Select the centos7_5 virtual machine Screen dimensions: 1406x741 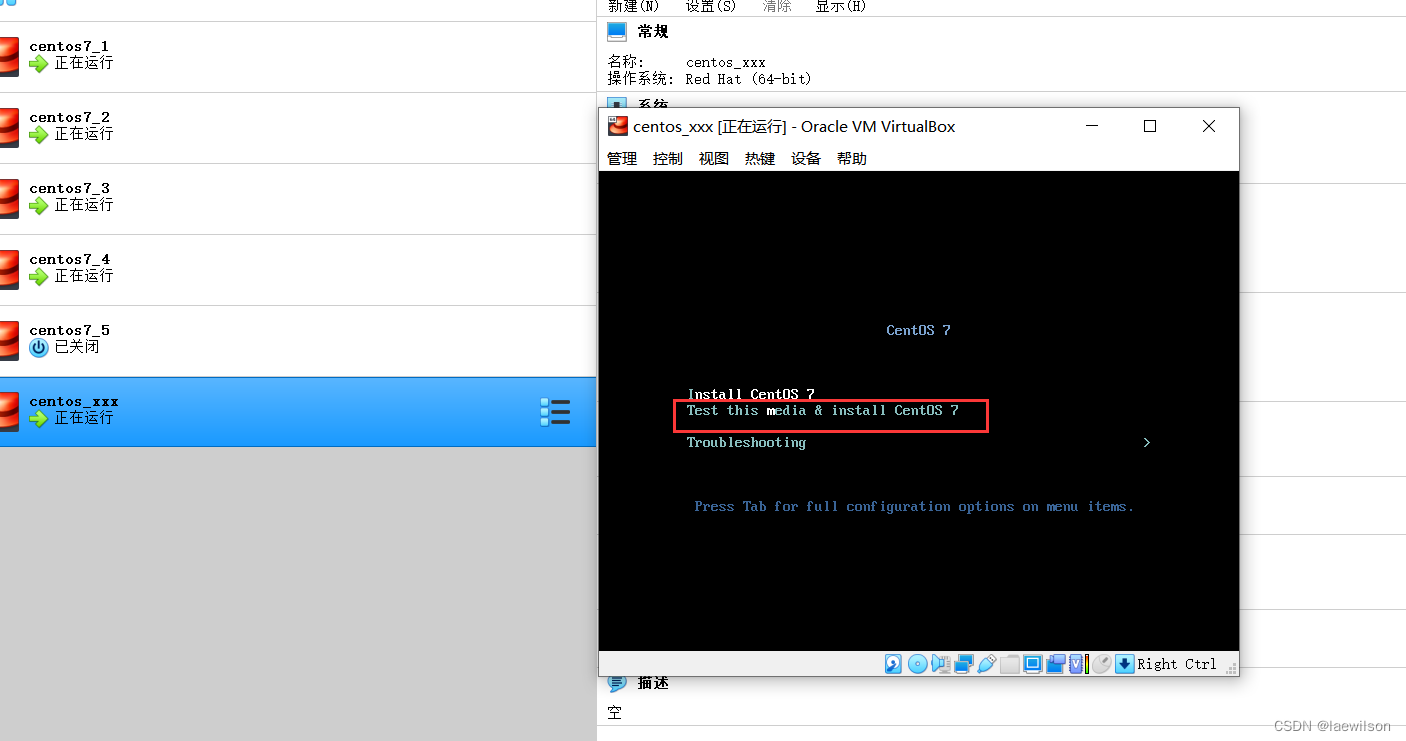(x=298, y=341)
